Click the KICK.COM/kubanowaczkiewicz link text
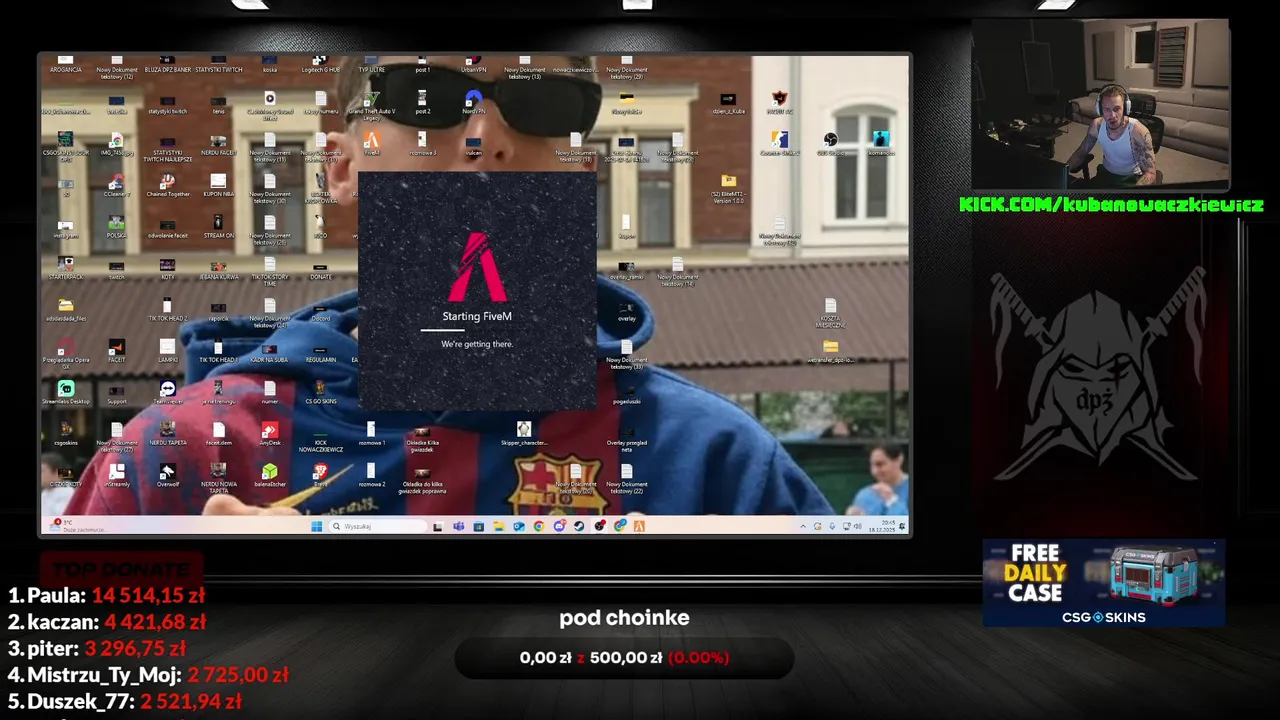 (x=1111, y=205)
